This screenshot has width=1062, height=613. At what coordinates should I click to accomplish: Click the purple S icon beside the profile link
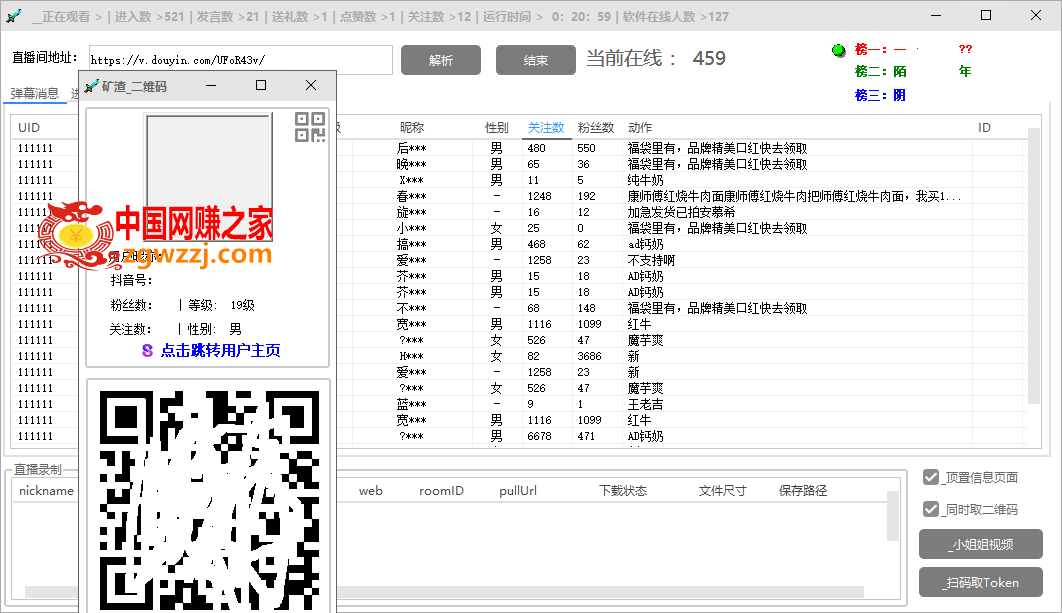(x=147, y=350)
